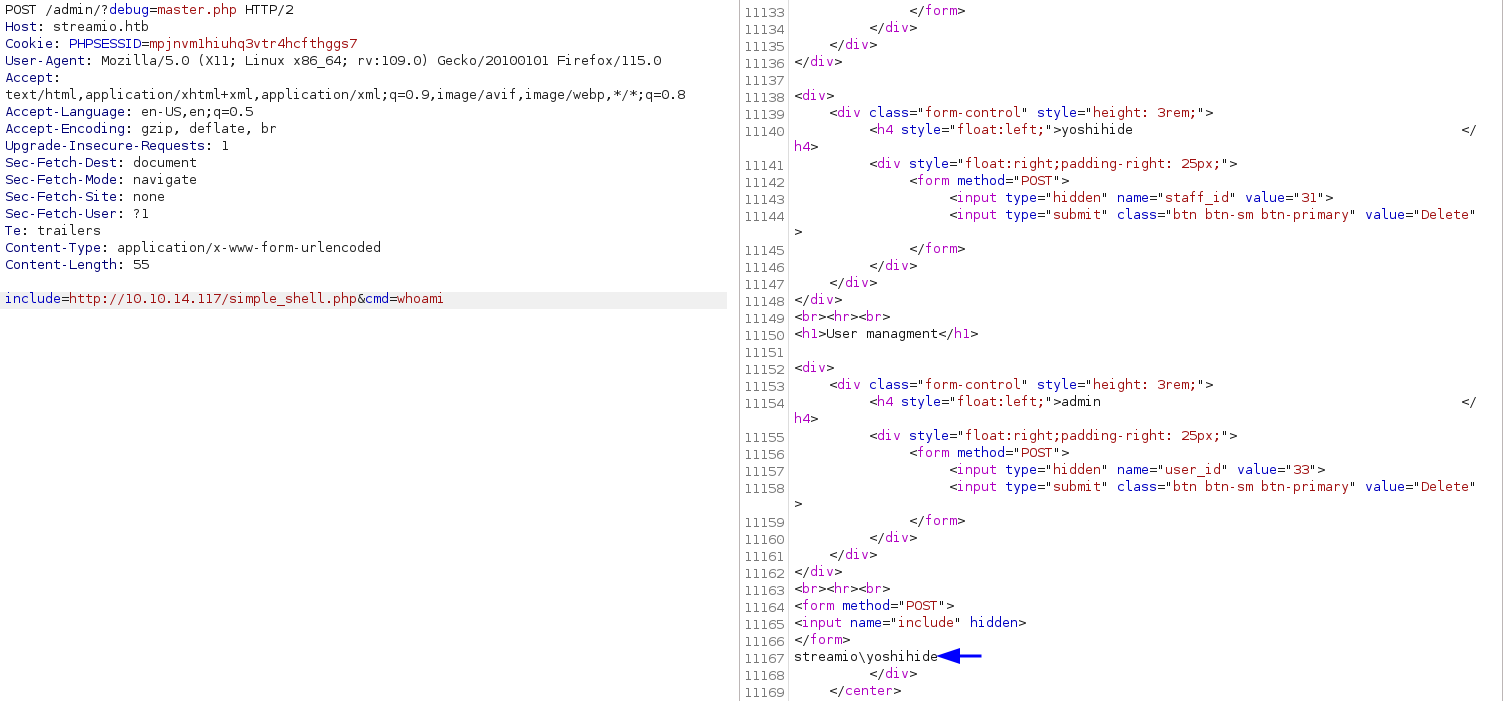Viewport: 1503px width, 701px height.
Task: Select the PHPSESSID cookie value
Action: point(253,44)
